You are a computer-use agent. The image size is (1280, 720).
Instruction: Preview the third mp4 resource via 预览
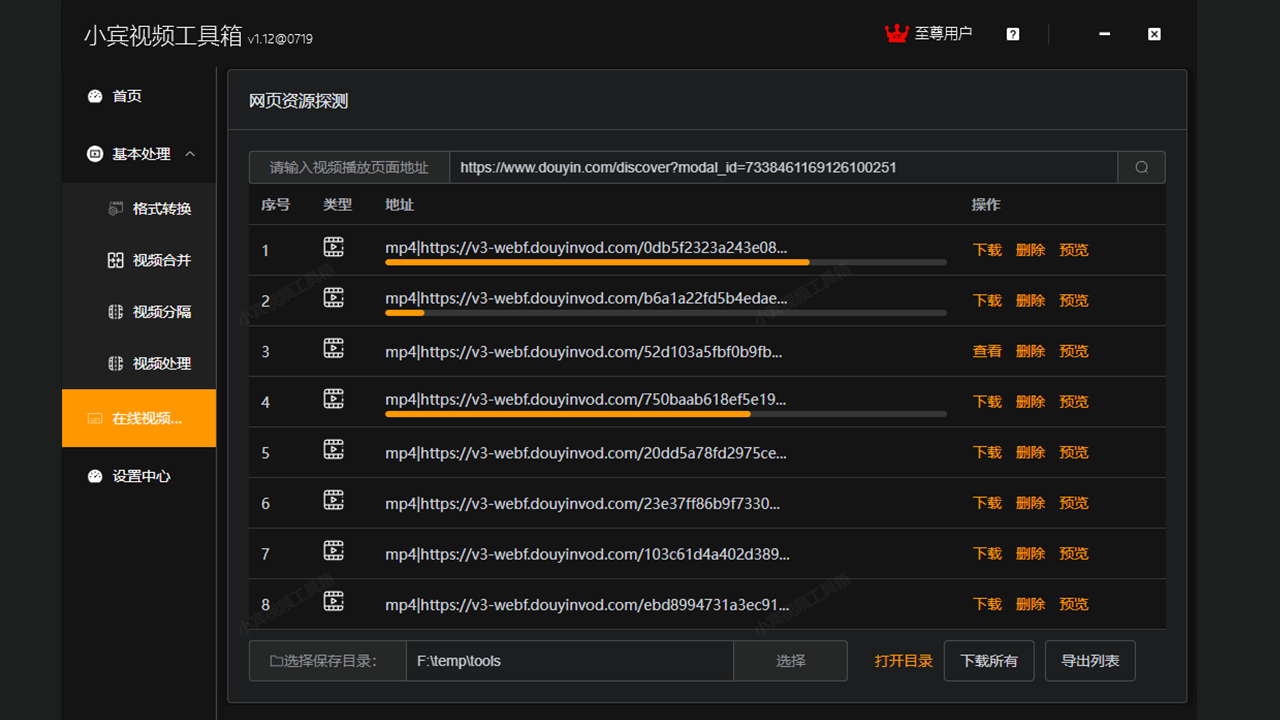click(1073, 350)
